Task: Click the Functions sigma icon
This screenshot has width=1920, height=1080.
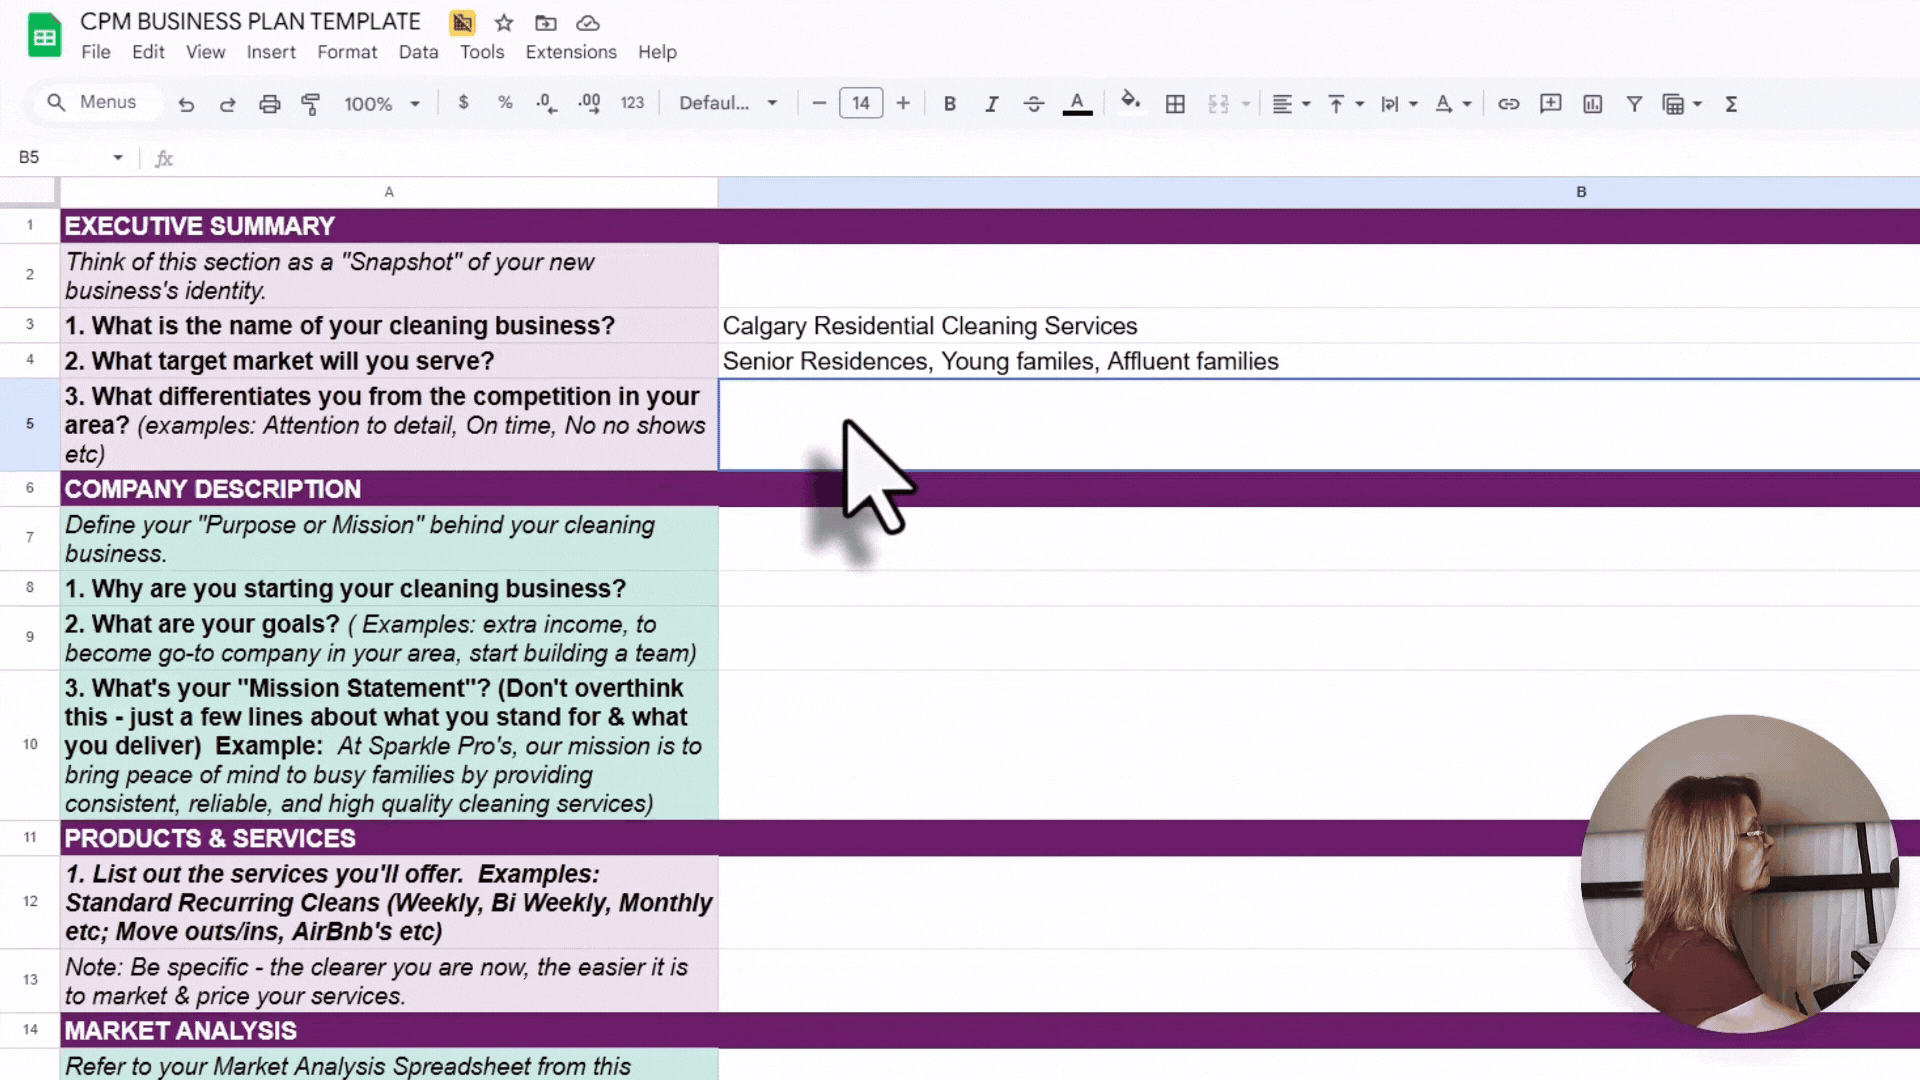Action: pos(1731,104)
